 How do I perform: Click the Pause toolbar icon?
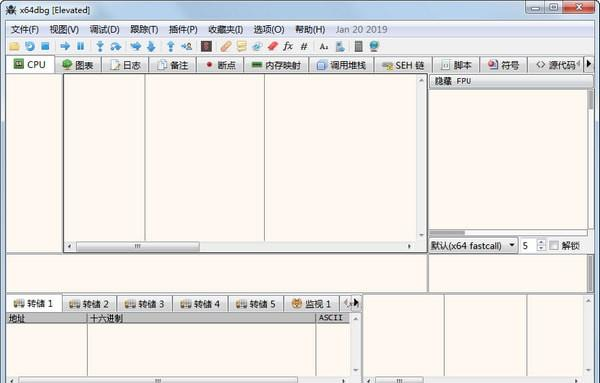pyautogui.click(x=80, y=47)
